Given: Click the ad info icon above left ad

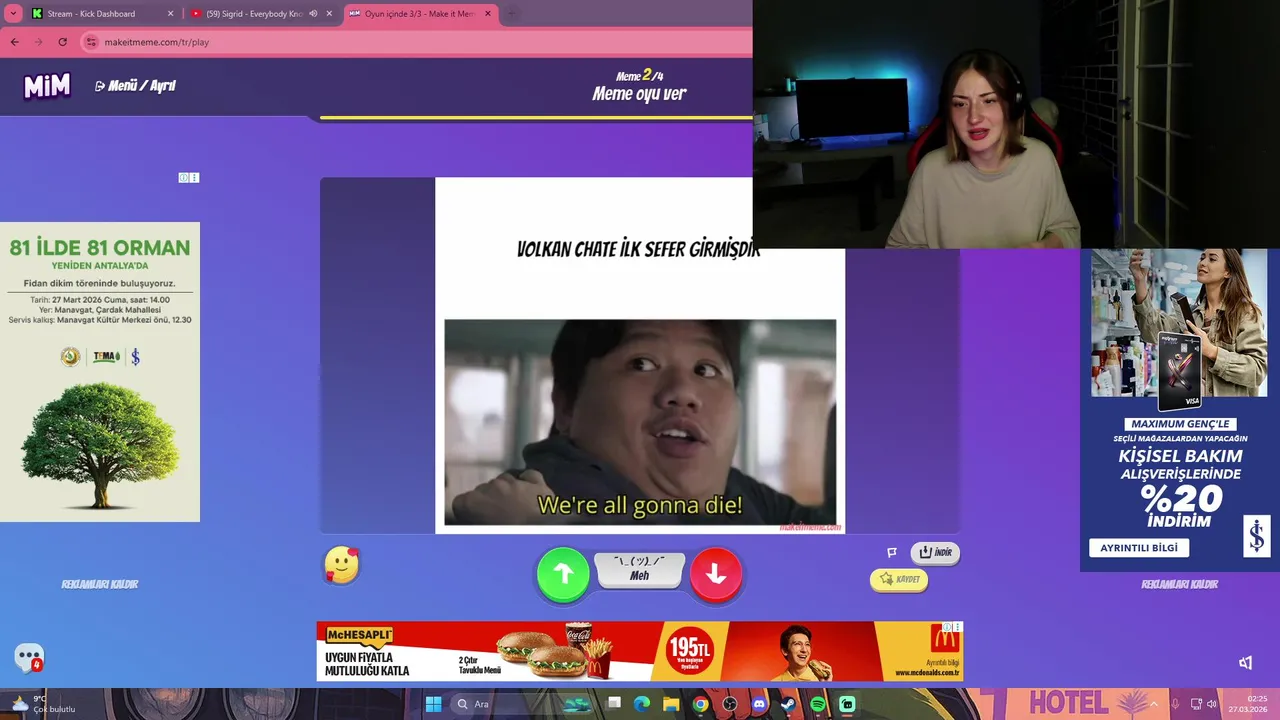Looking at the screenshot, I should (184, 178).
